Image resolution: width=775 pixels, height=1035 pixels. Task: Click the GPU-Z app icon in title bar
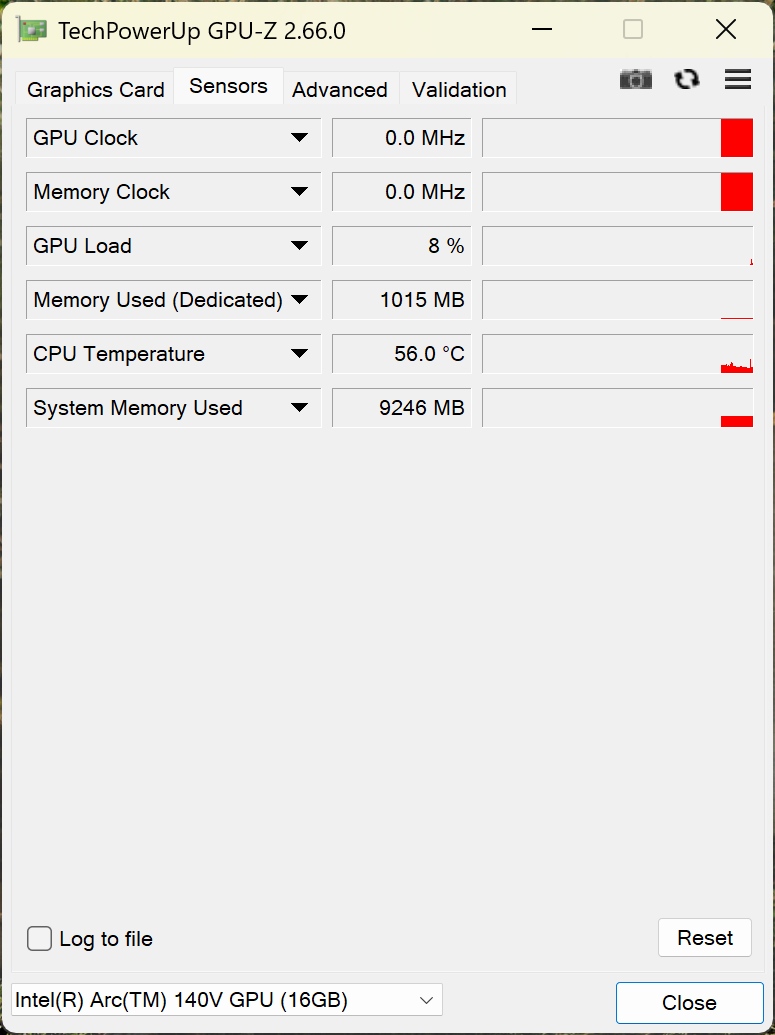pyautogui.click(x=32, y=30)
